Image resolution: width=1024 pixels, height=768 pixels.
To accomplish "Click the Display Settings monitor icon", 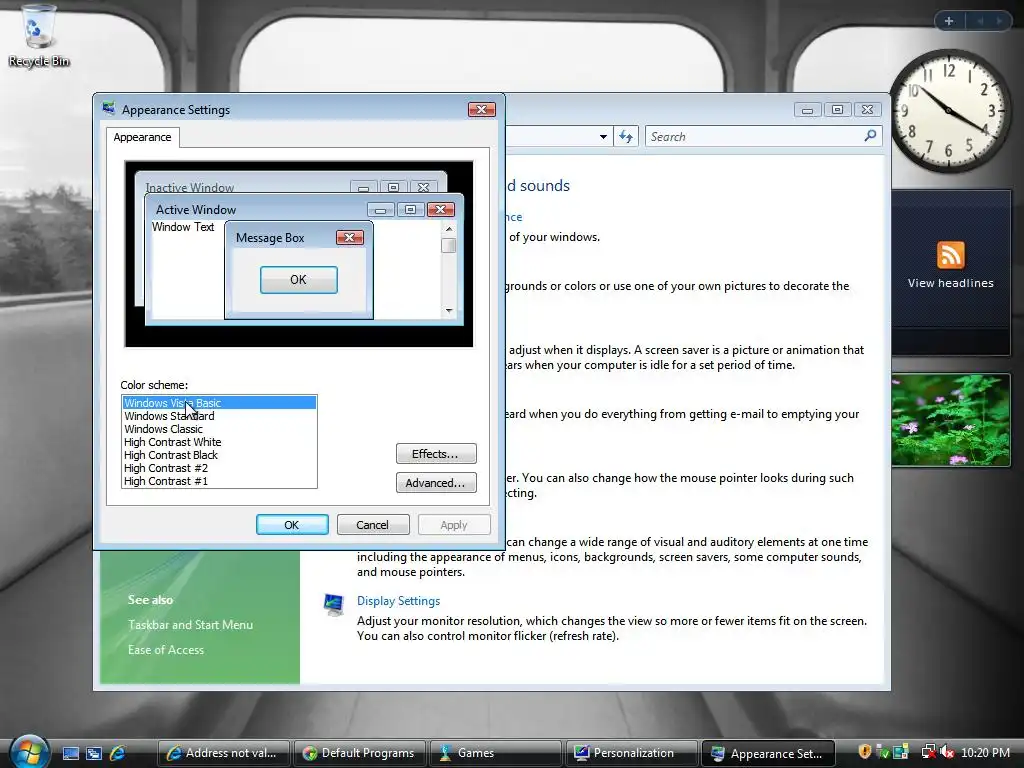I will point(334,604).
